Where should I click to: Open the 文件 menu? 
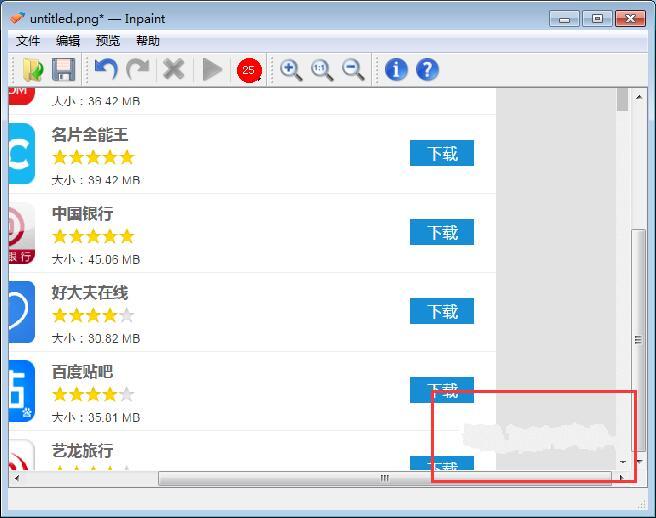click(x=28, y=41)
